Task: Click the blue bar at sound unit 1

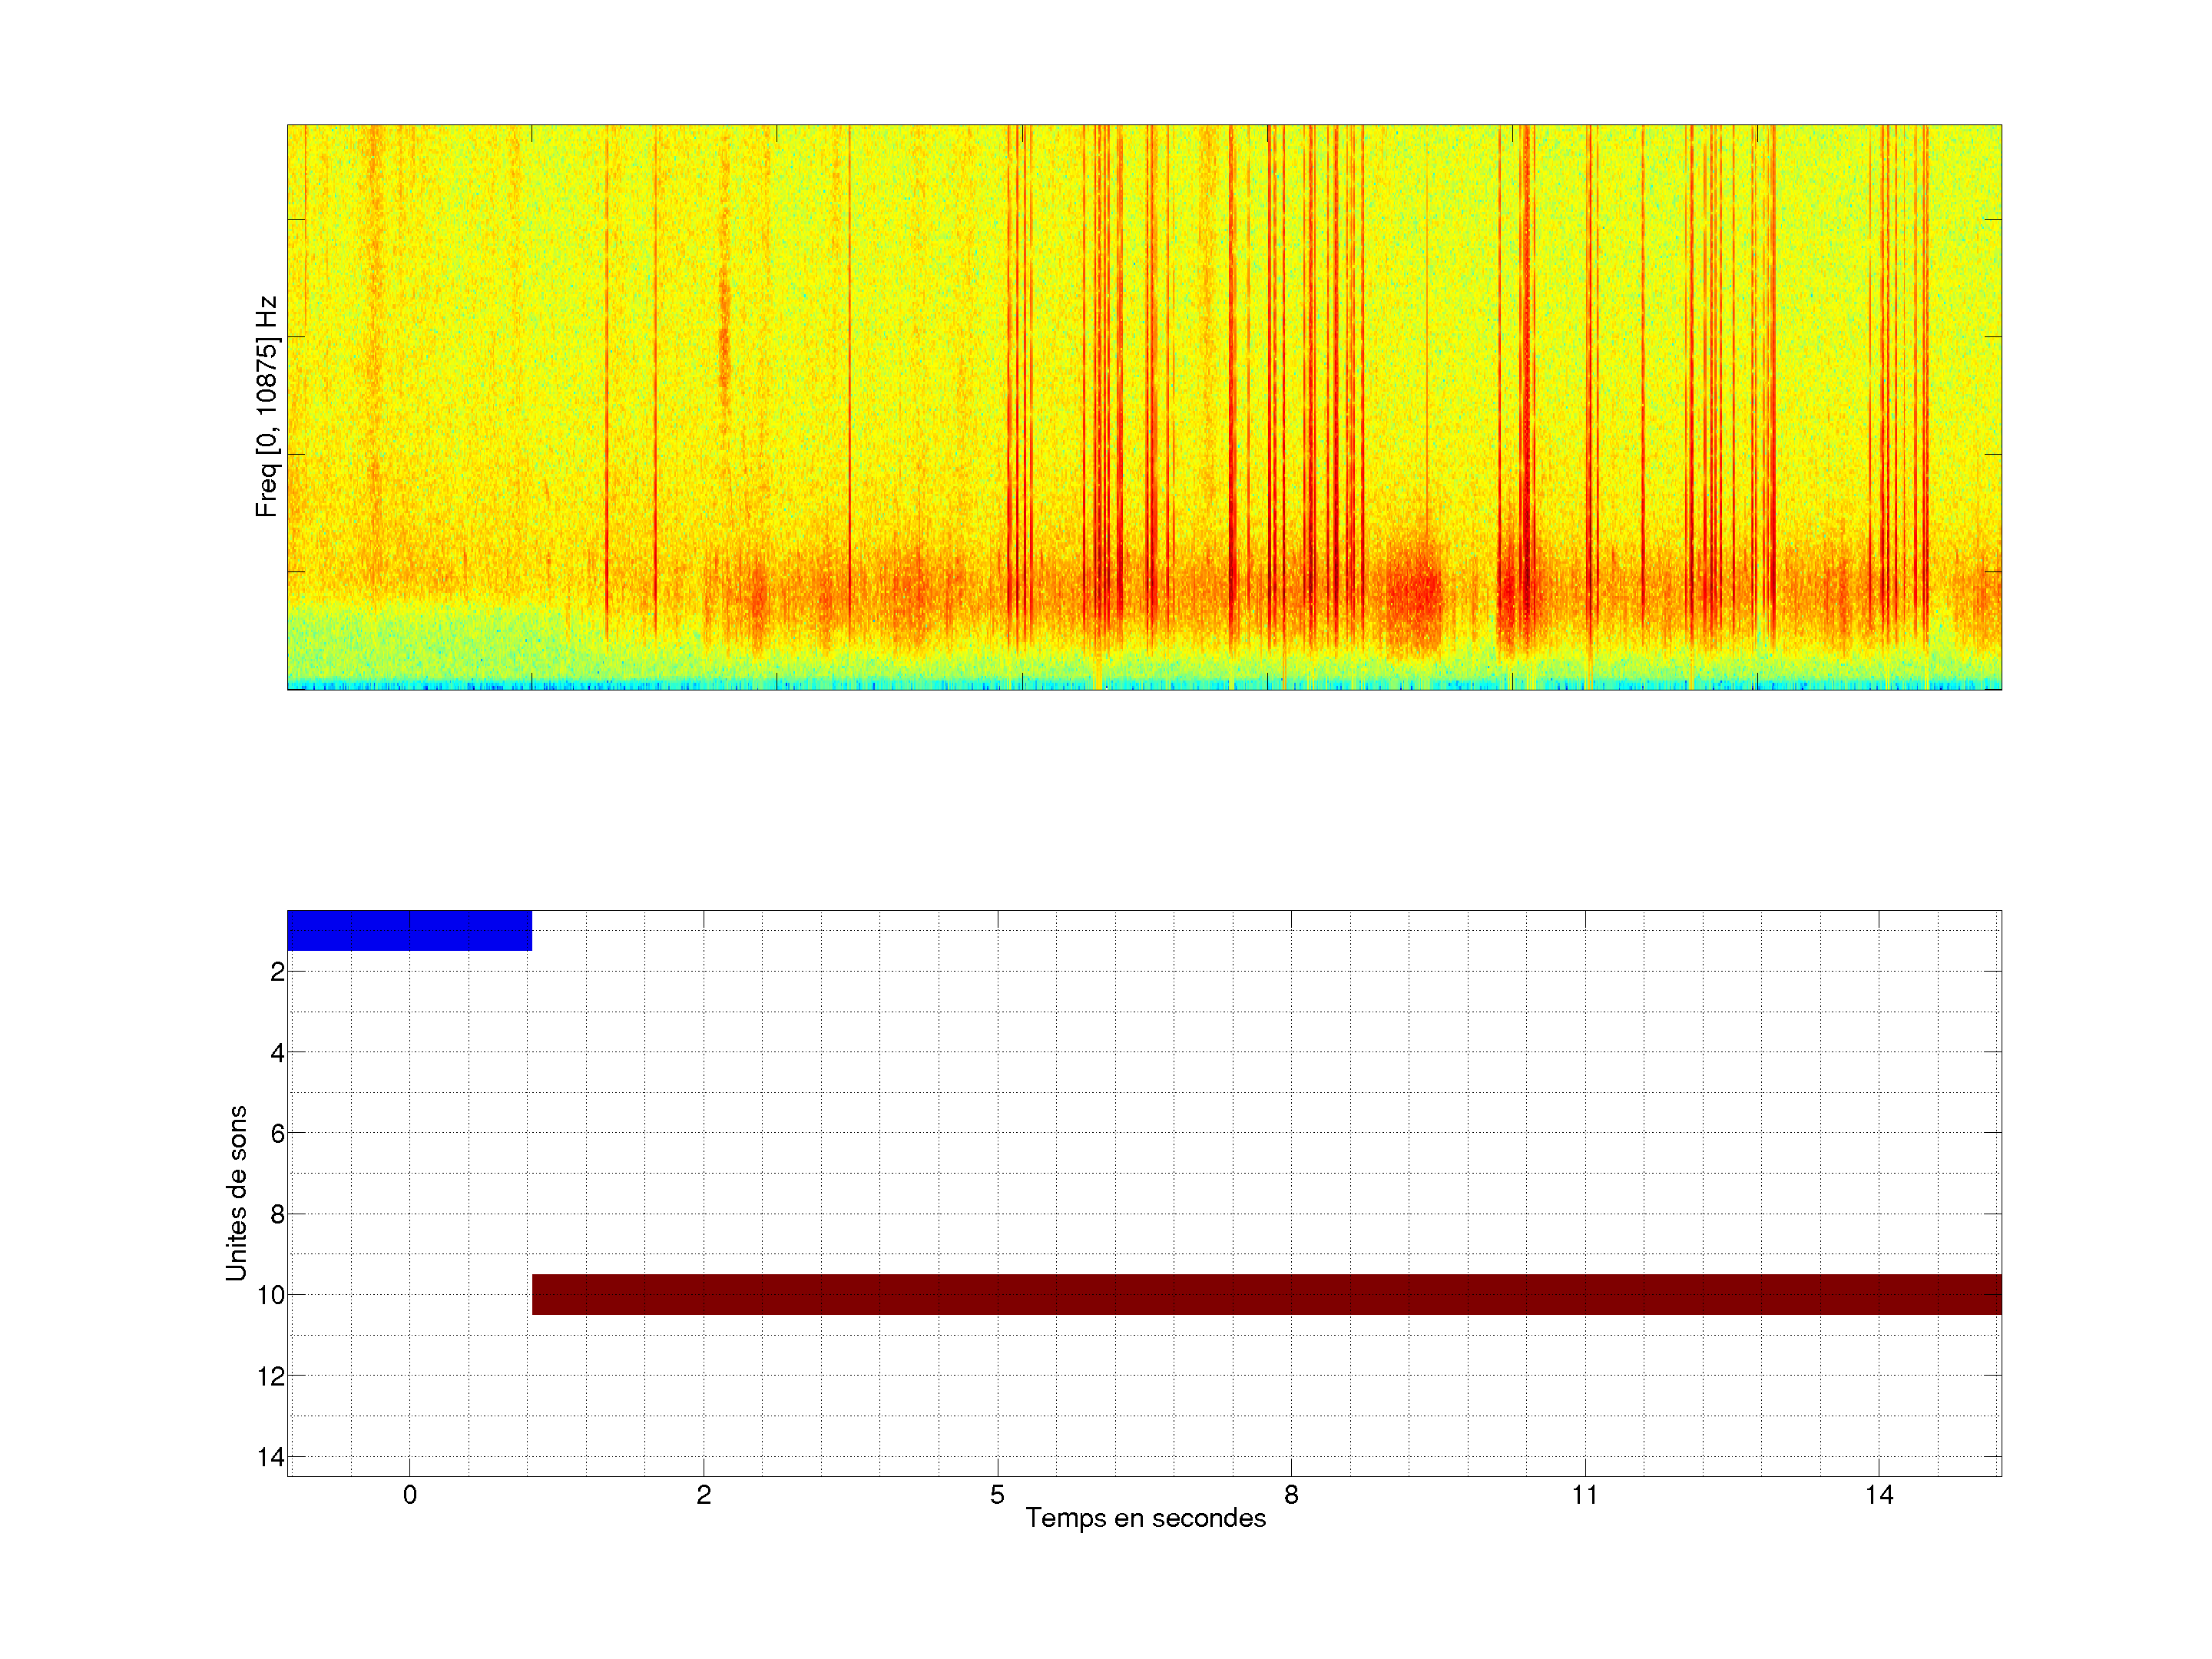Action: pos(409,930)
